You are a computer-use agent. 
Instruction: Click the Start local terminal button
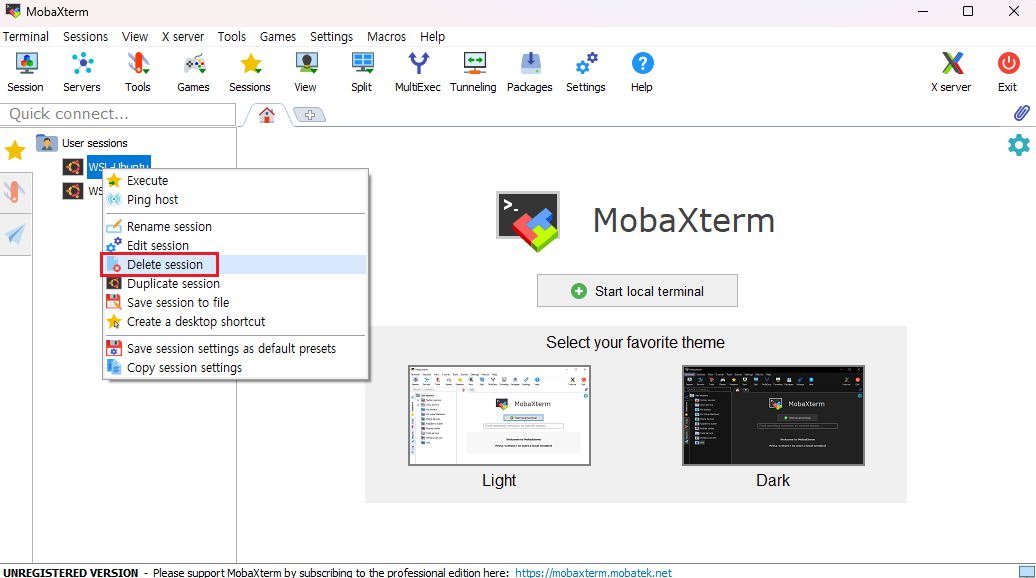point(637,291)
